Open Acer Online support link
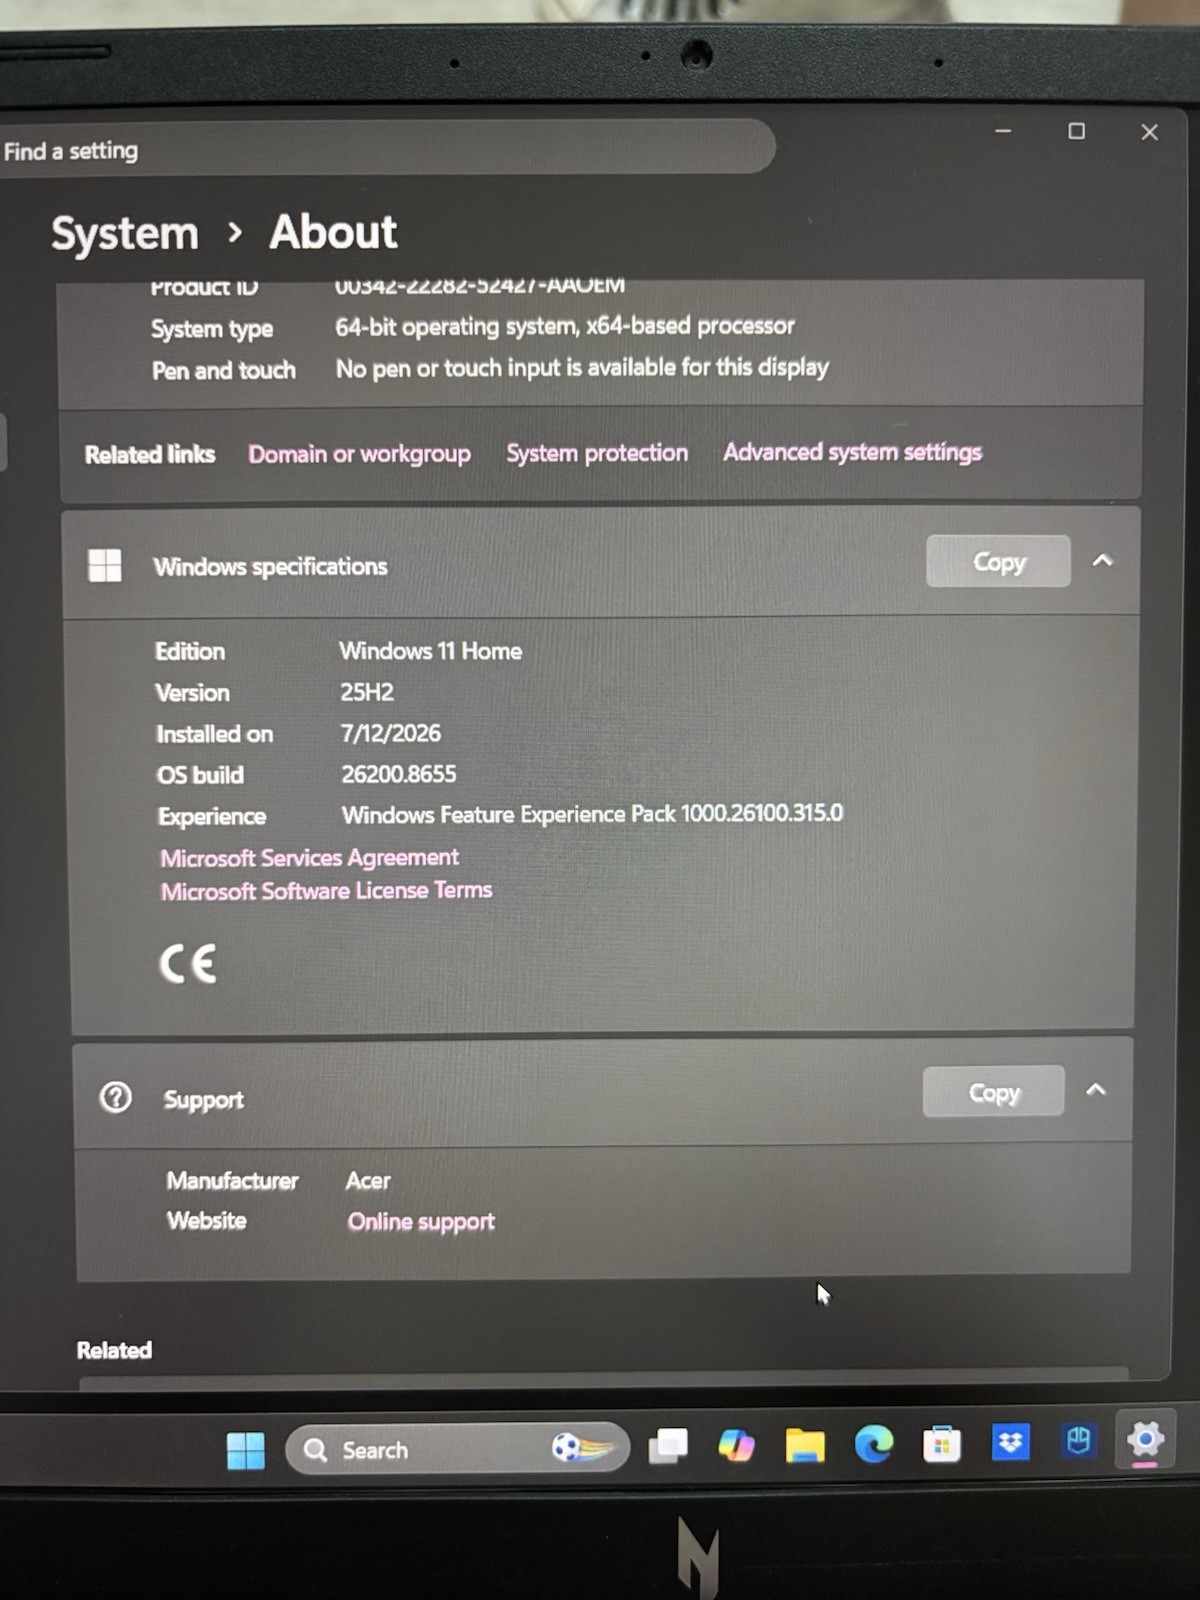 421,1221
